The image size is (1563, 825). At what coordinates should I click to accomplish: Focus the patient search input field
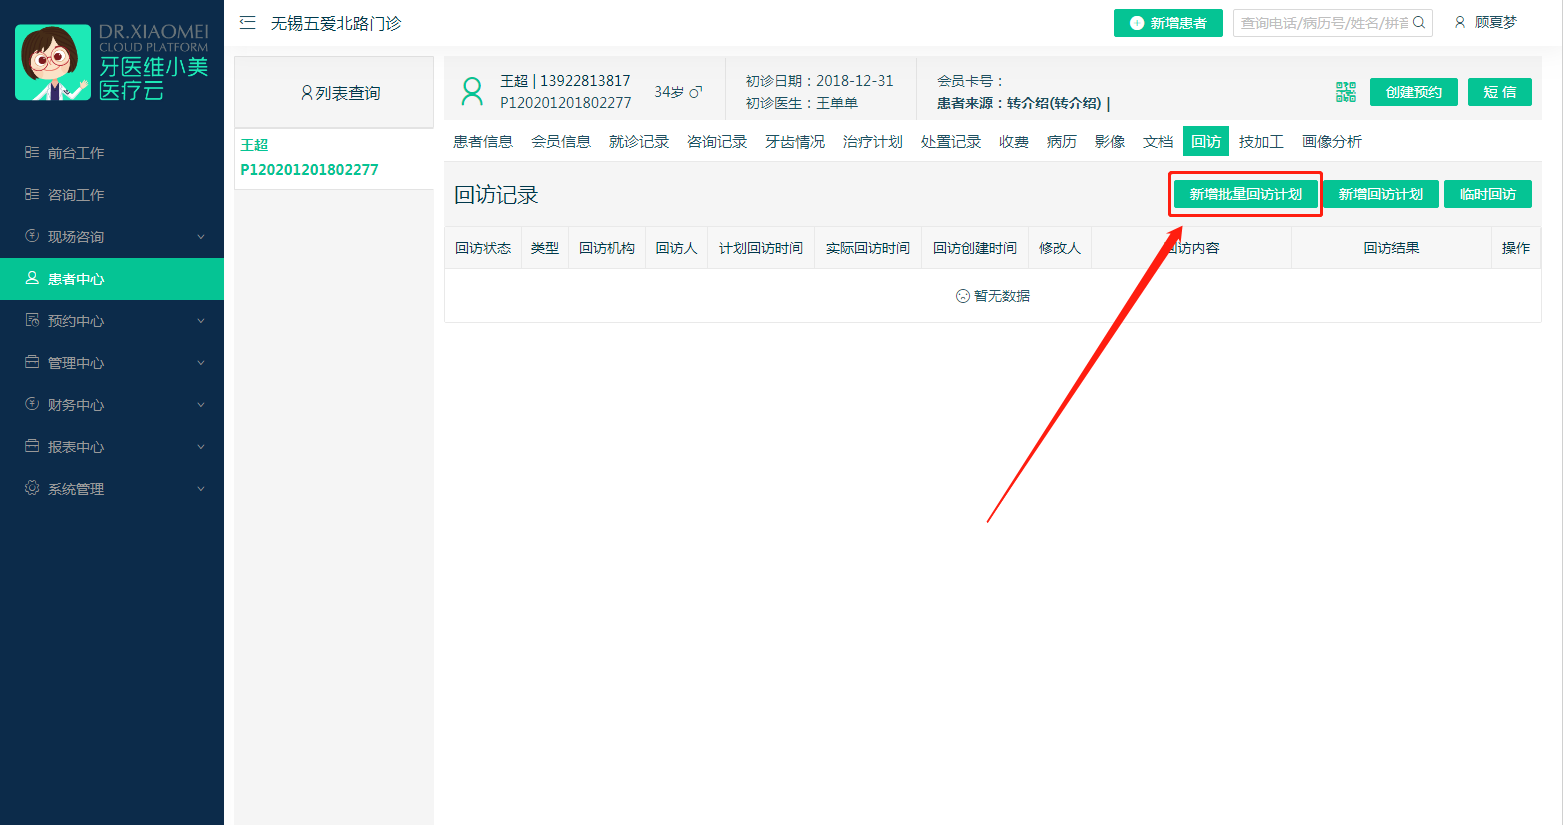[x=1322, y=23]
